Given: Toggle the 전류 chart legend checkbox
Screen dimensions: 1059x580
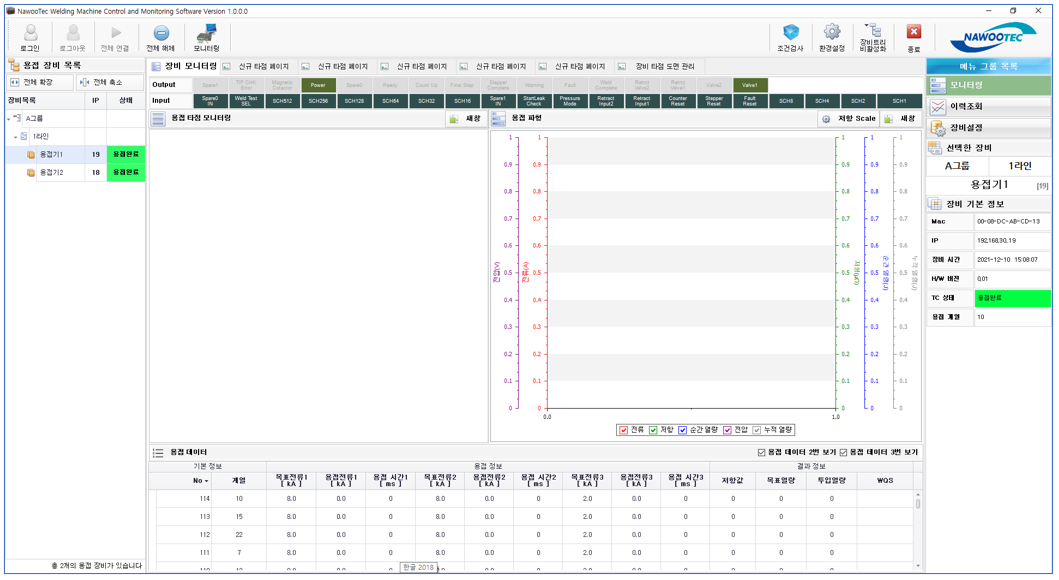Looking at the screenshot, I should (x=624, y=430).
